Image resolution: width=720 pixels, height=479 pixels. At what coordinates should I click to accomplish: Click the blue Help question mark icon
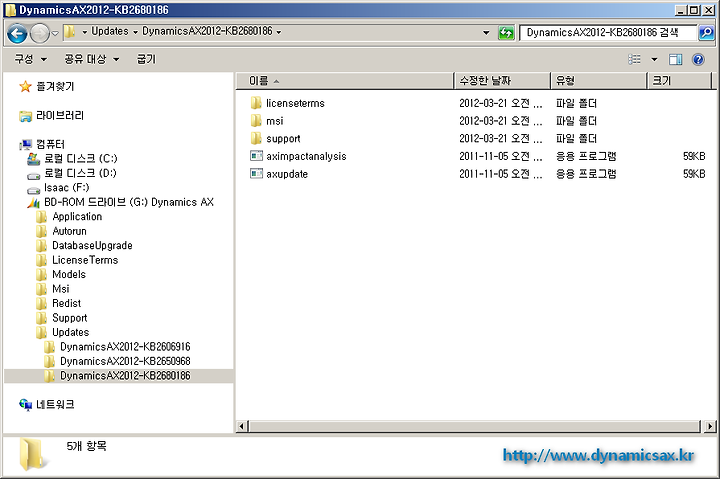coord(698,59)
